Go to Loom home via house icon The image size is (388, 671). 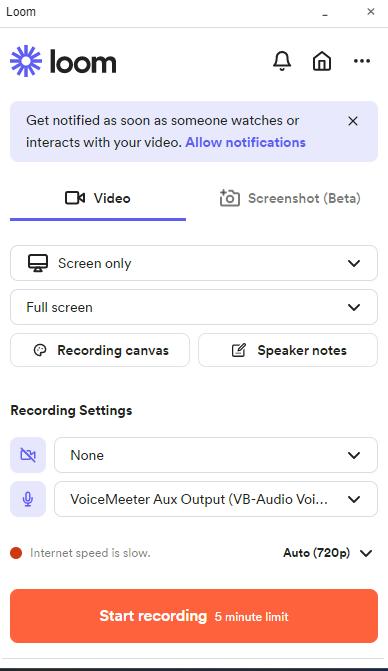coord(322,61)
